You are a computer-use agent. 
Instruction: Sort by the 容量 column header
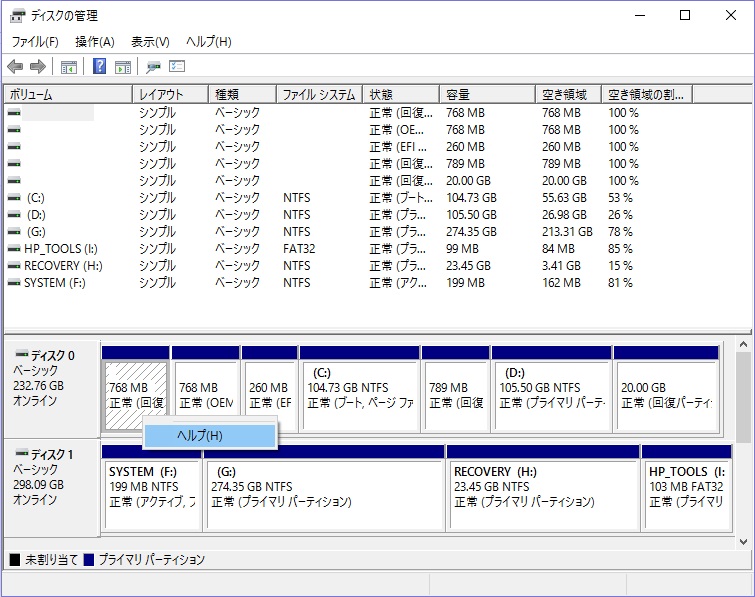pyautogui.click(x=487, y=94)
